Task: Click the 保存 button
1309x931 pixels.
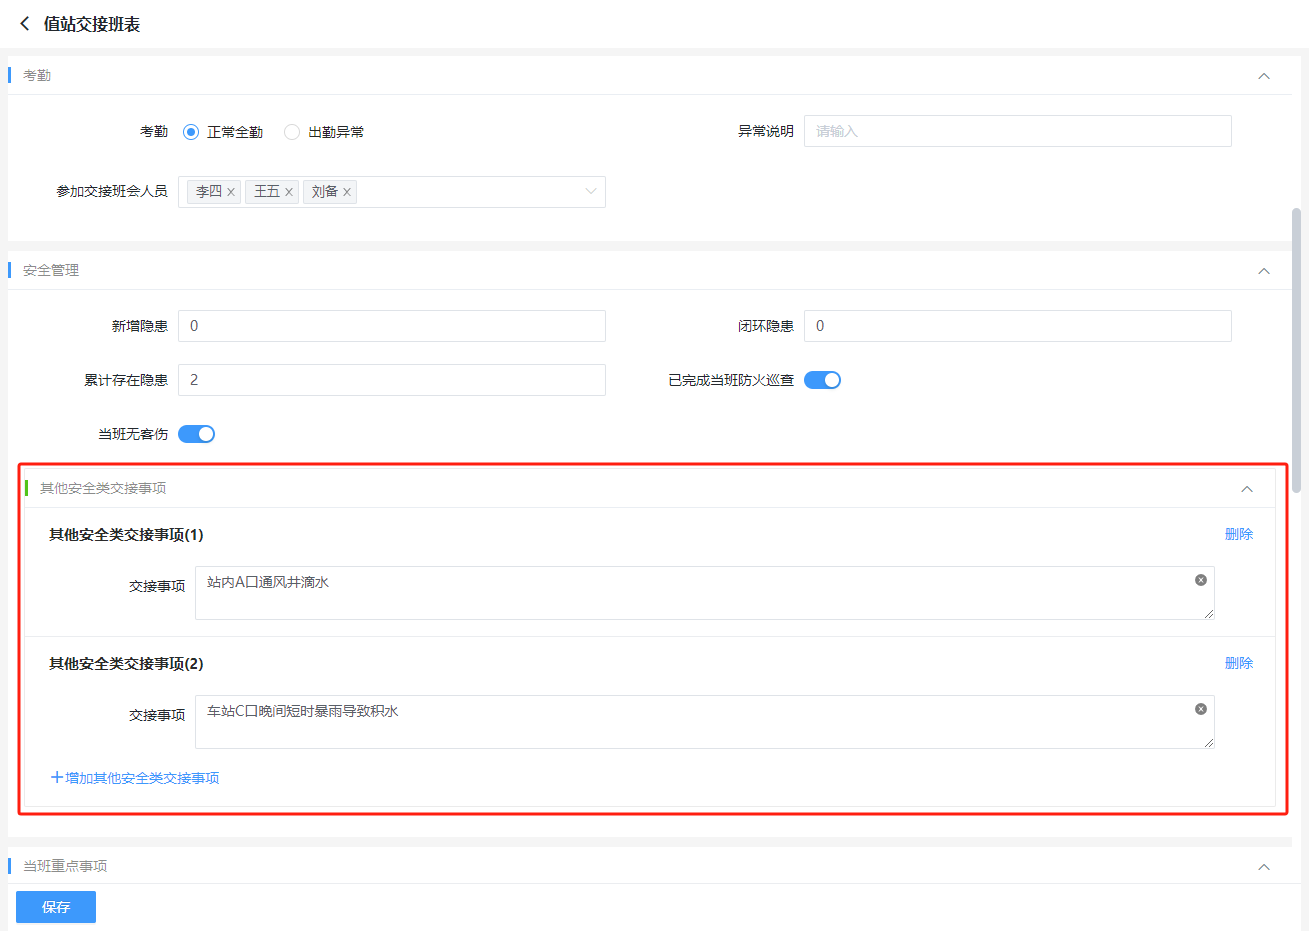Action: [56, 907]
